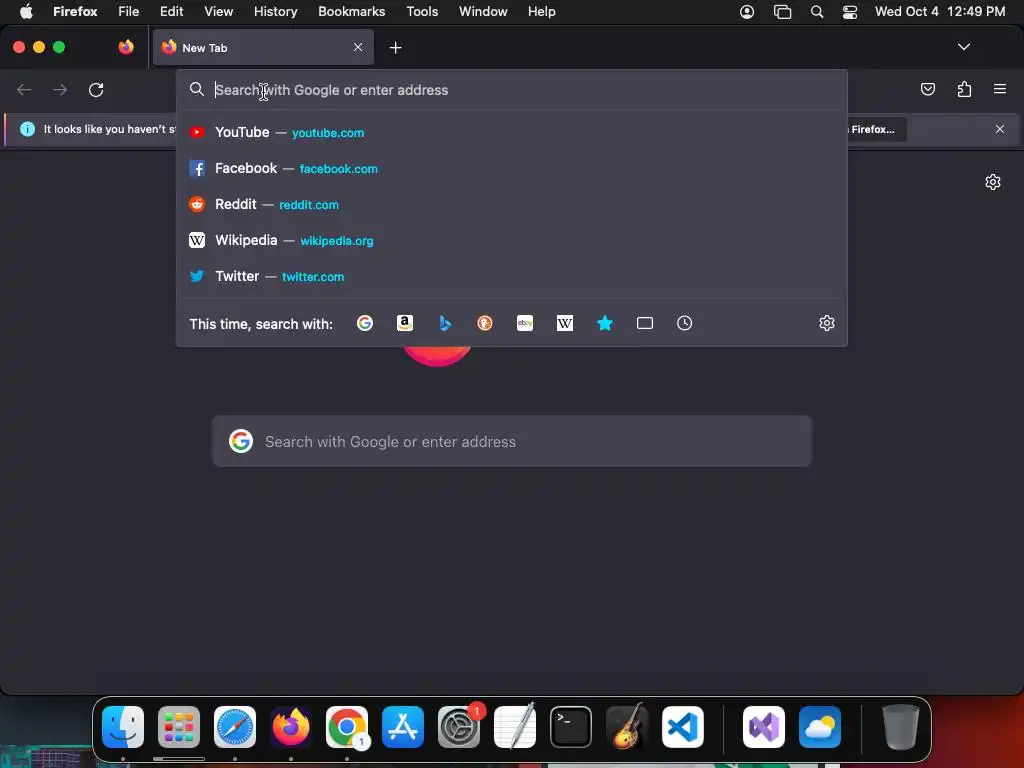
Task: Search this time with Bing icon
Action: coord(445,323)
